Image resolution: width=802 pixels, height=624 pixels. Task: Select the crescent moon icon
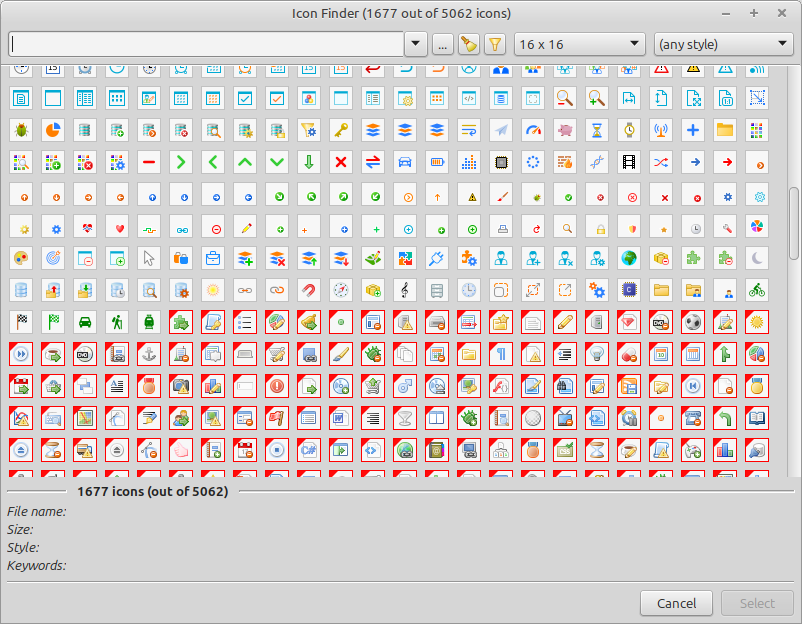(757, 258)
